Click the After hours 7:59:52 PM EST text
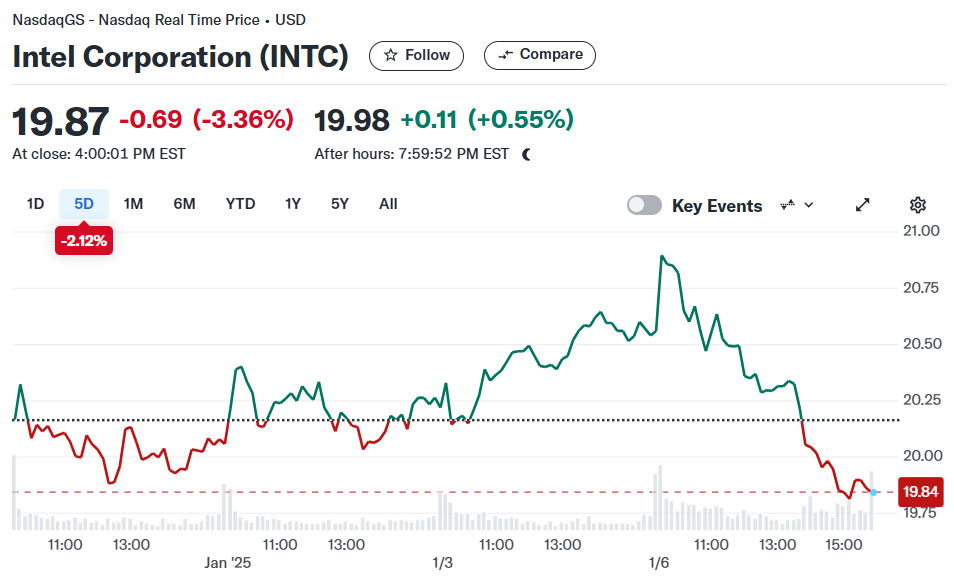This screenshot has height=582, width=954. point(411,154)
